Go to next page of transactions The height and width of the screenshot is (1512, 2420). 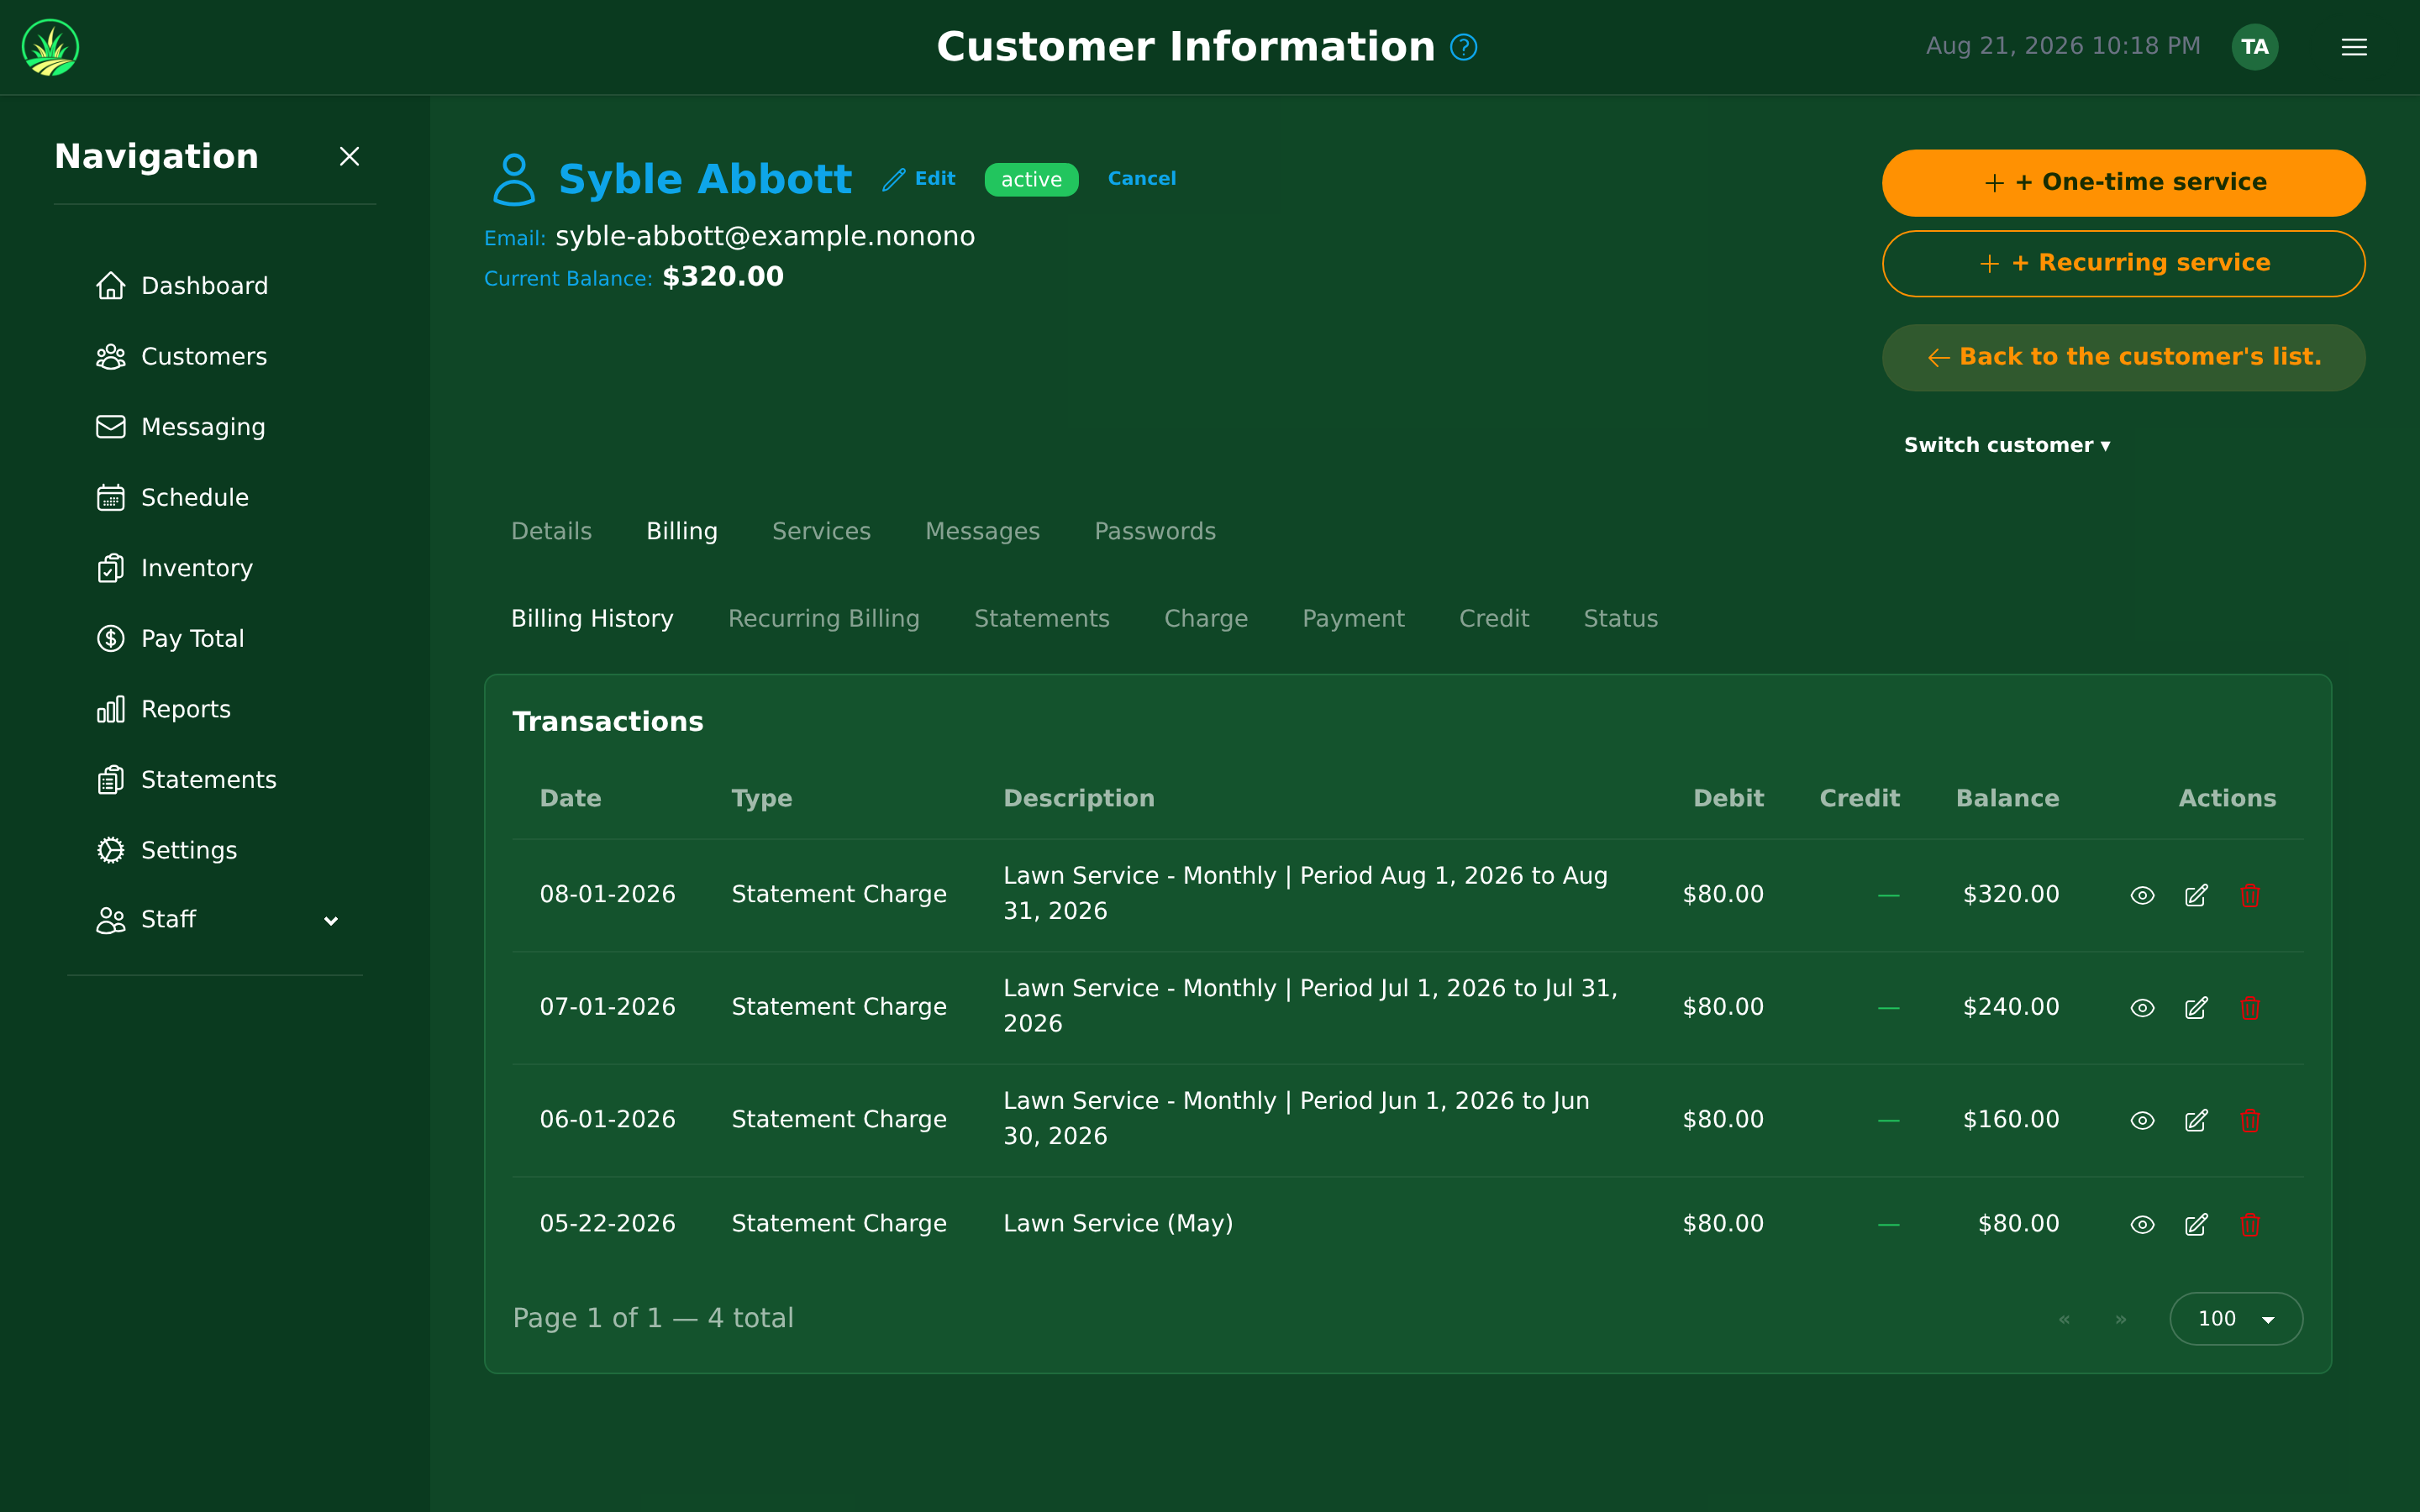coord(2120,1319)
